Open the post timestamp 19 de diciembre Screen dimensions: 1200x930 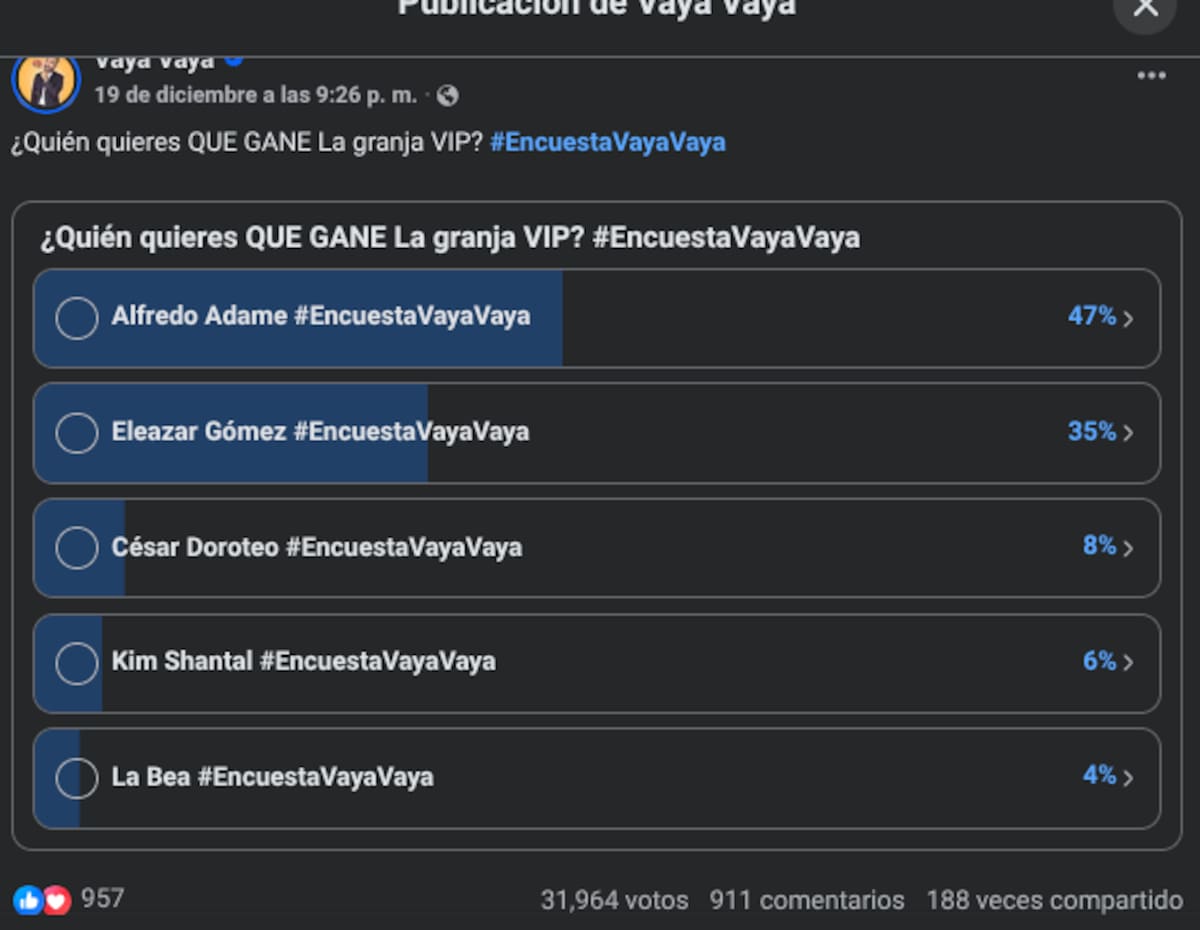tap(256, 95)
